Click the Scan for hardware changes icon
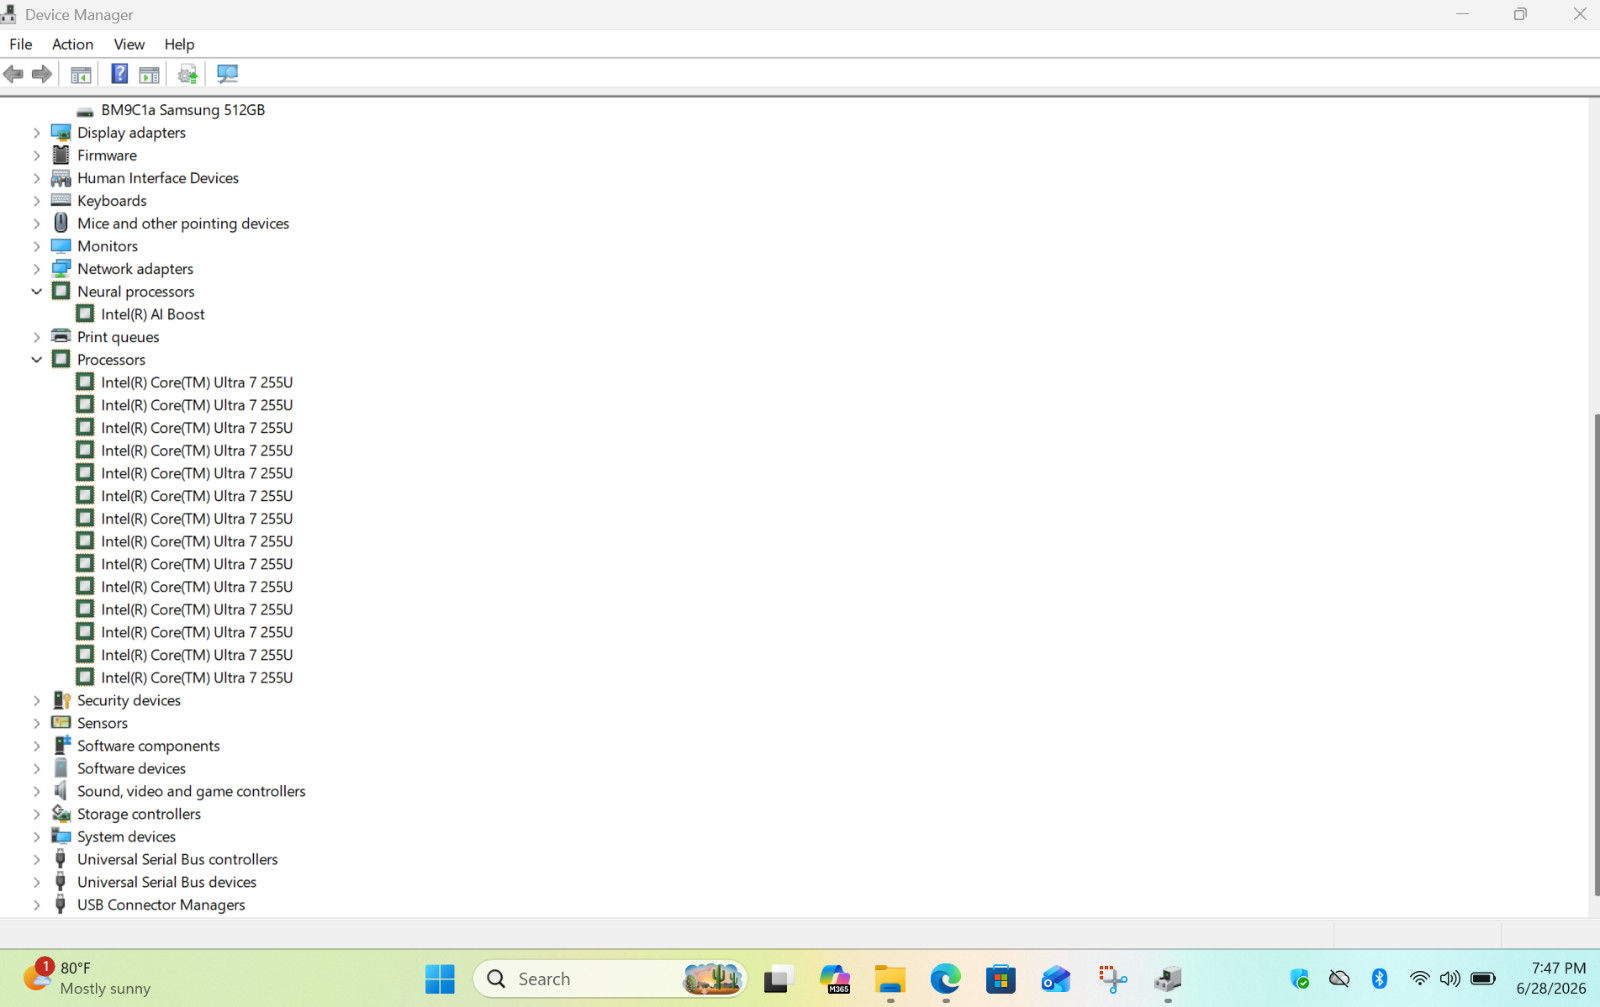The width and height of the screenshot is (1600, 1007). tap(228, 74)
